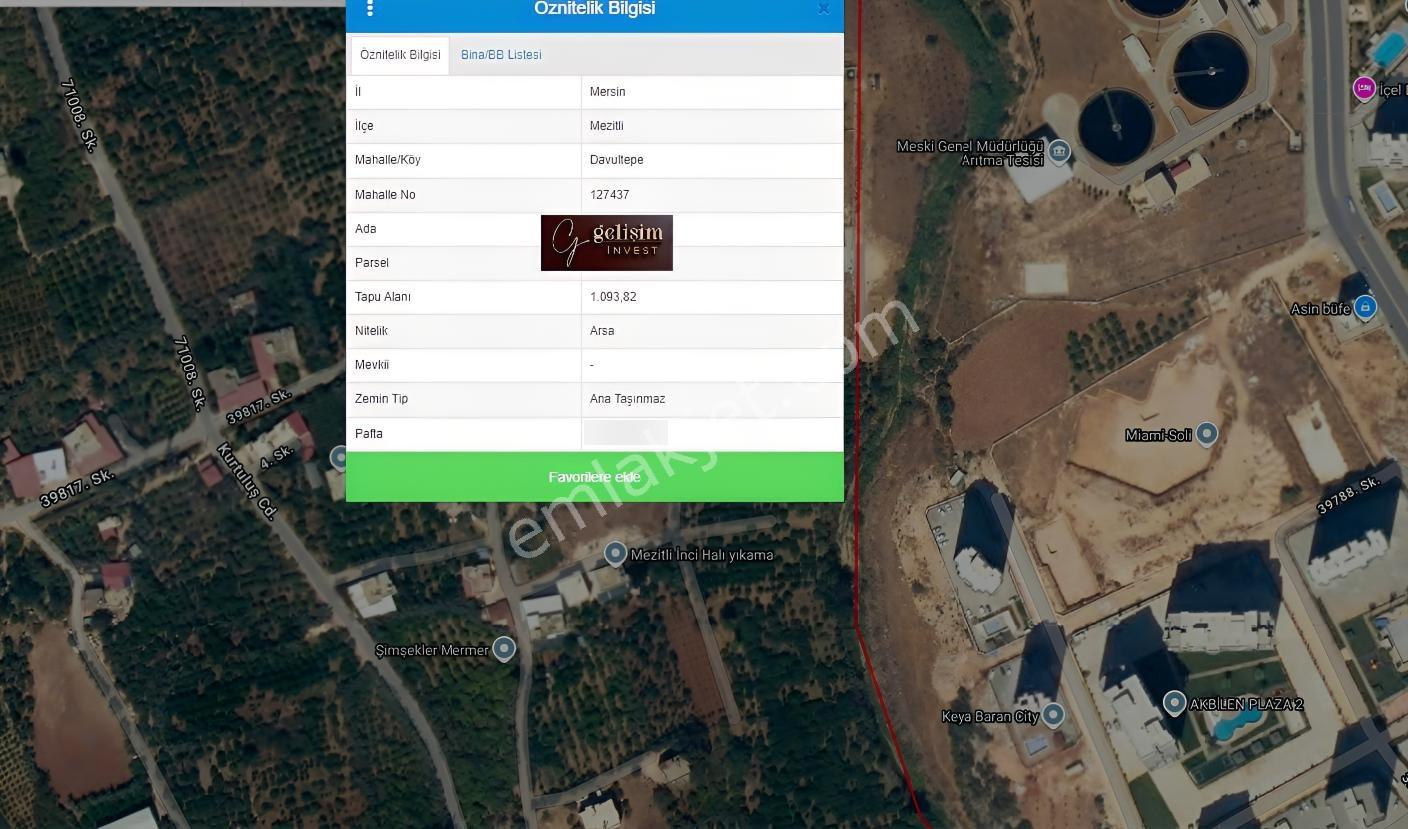Switch to the Öznitelik Bilgisi tab
Image resolution: width=1408 pixels, height=829 pixels.
(400, 55)
